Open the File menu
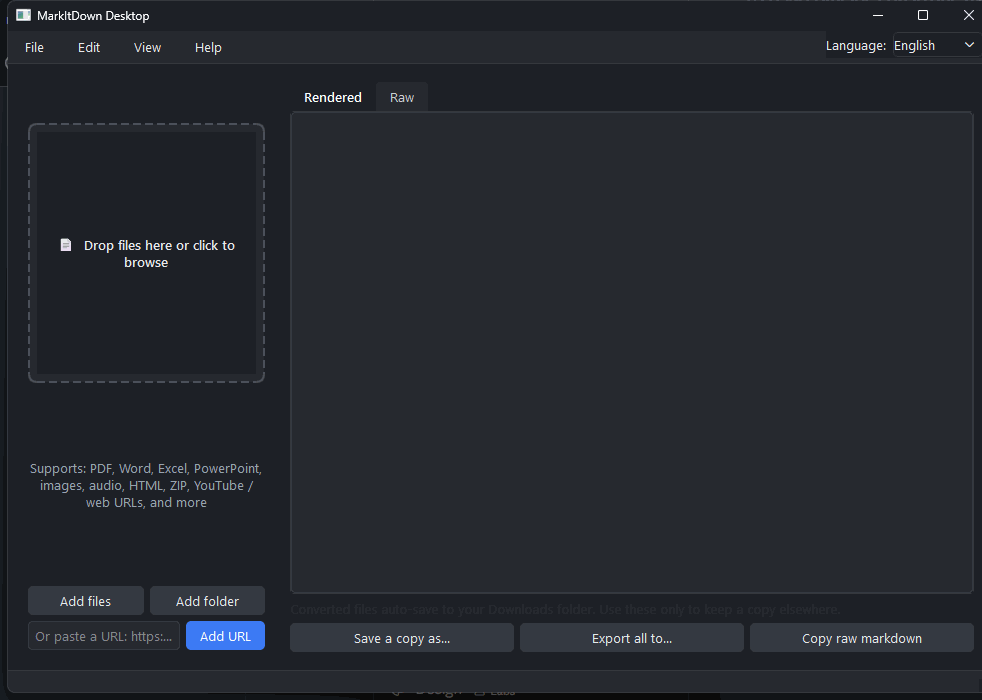The image size is (982, 700). 34,48
